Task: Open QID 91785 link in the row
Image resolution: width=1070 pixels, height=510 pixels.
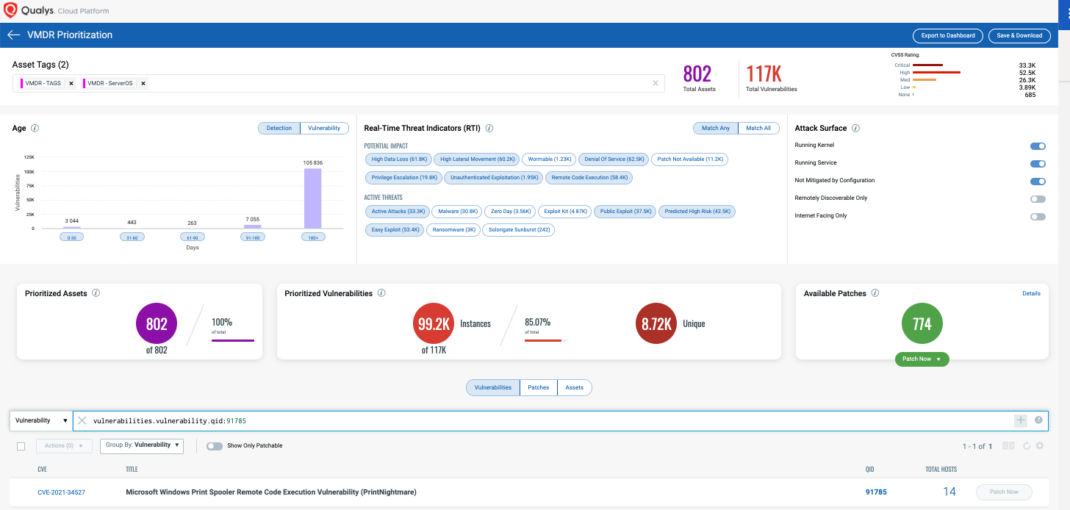Action: 875,492
